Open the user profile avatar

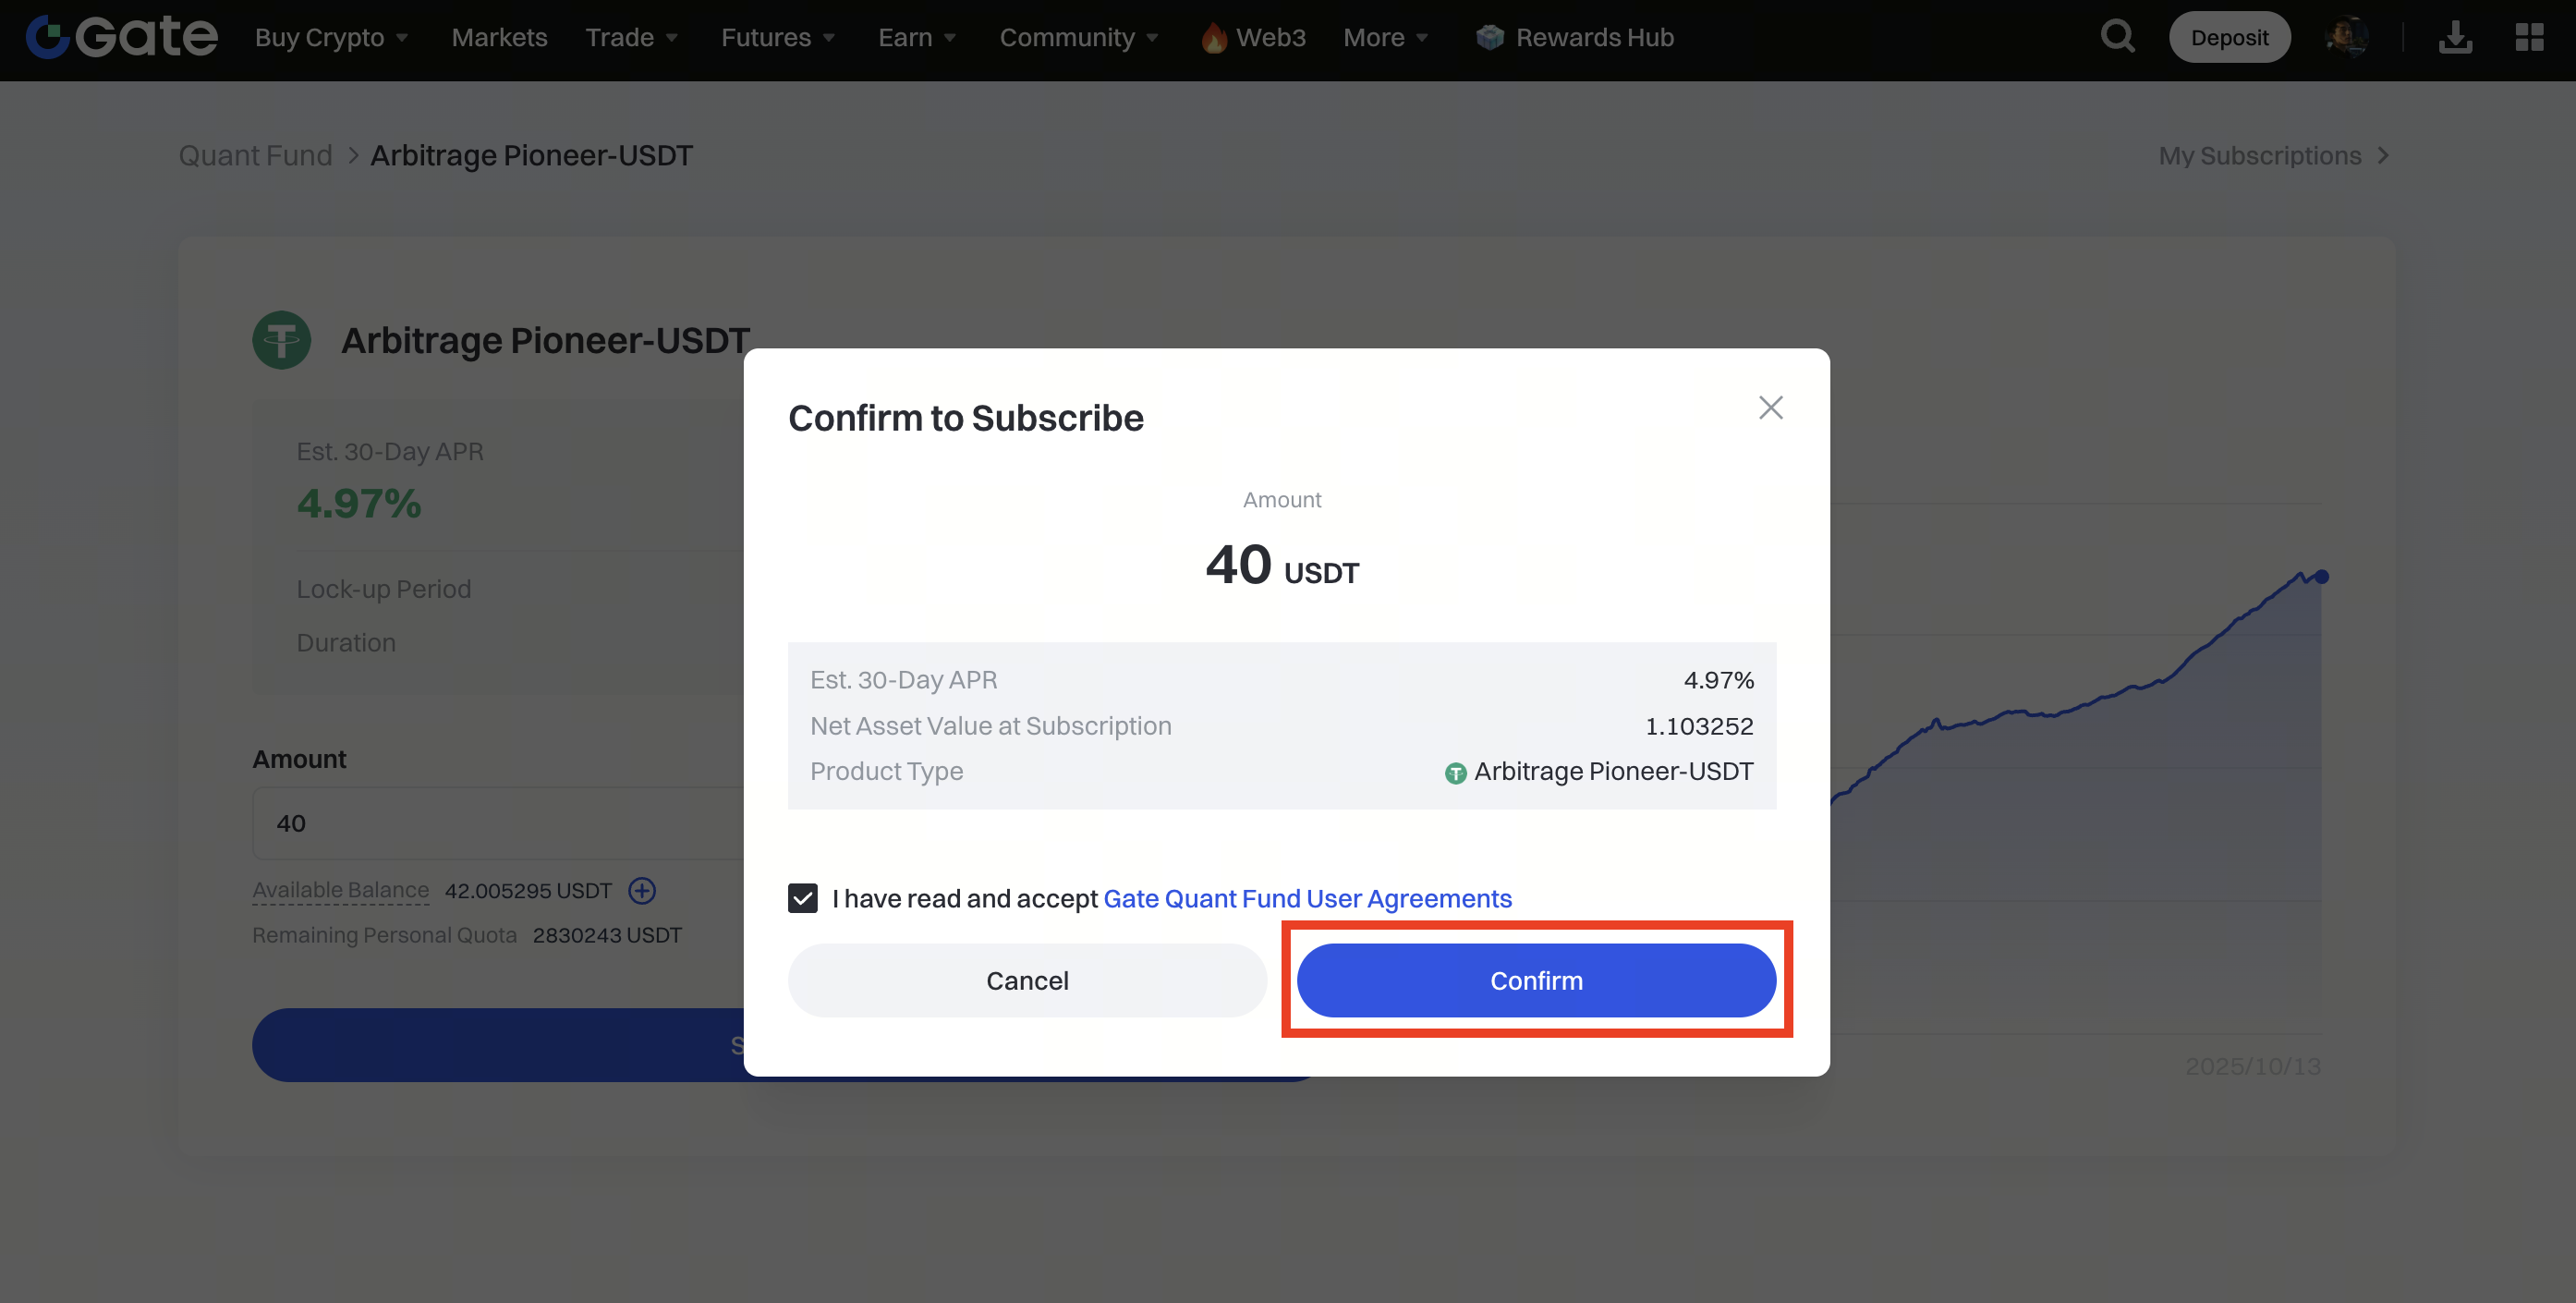(x=2346, y=37)
